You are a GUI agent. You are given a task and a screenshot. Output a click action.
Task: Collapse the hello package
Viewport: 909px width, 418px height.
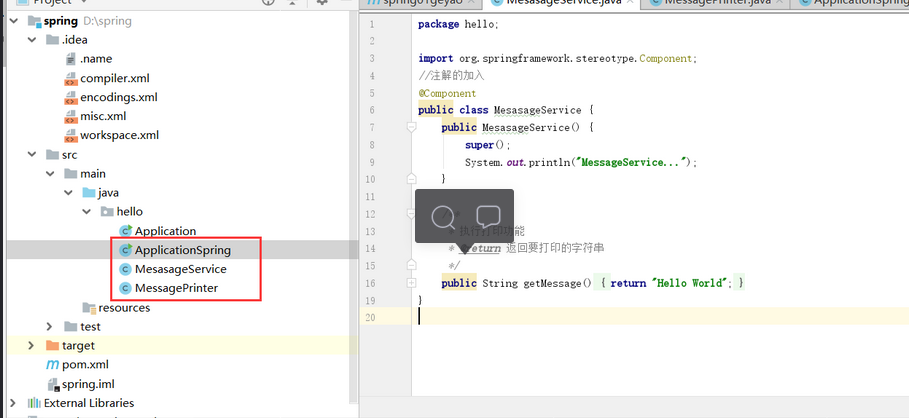(x=88, y=212)
